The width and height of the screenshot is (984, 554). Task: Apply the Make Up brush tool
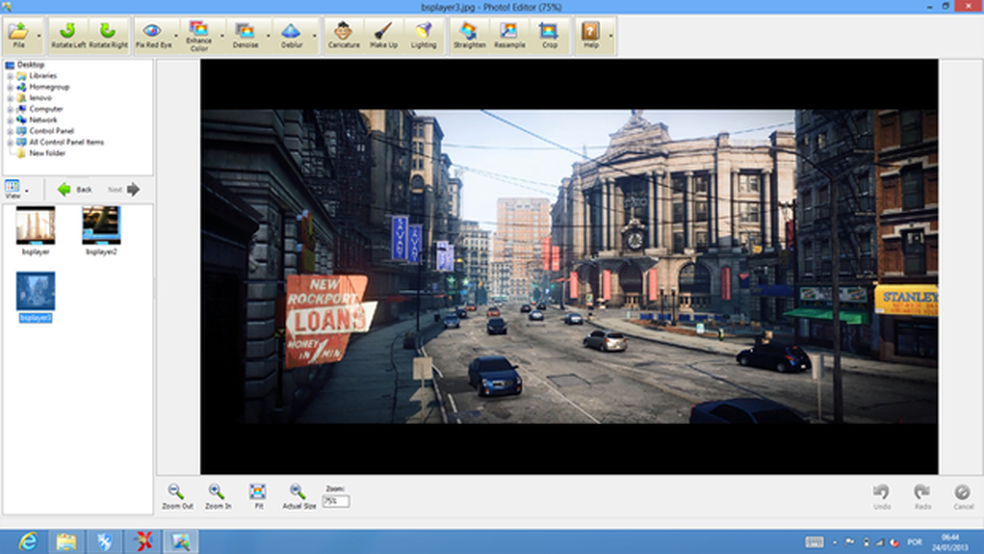coord(383,35)
